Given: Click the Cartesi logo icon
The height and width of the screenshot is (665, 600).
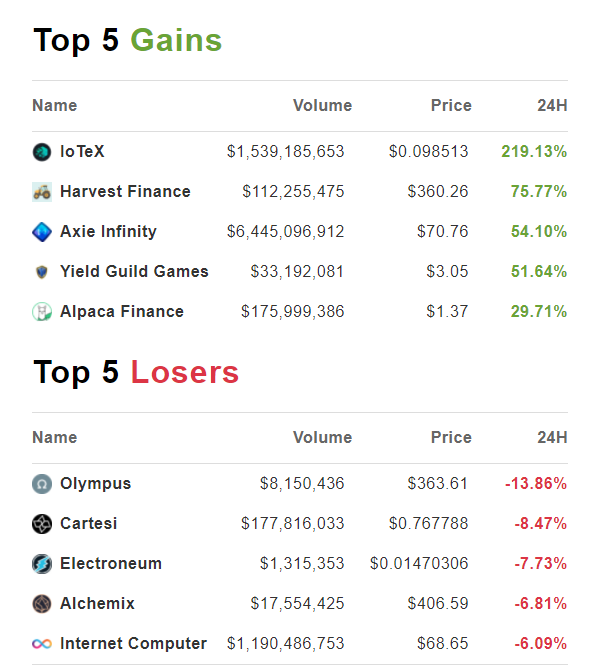Looking at the screenshot, I should [x=41, y=524].
